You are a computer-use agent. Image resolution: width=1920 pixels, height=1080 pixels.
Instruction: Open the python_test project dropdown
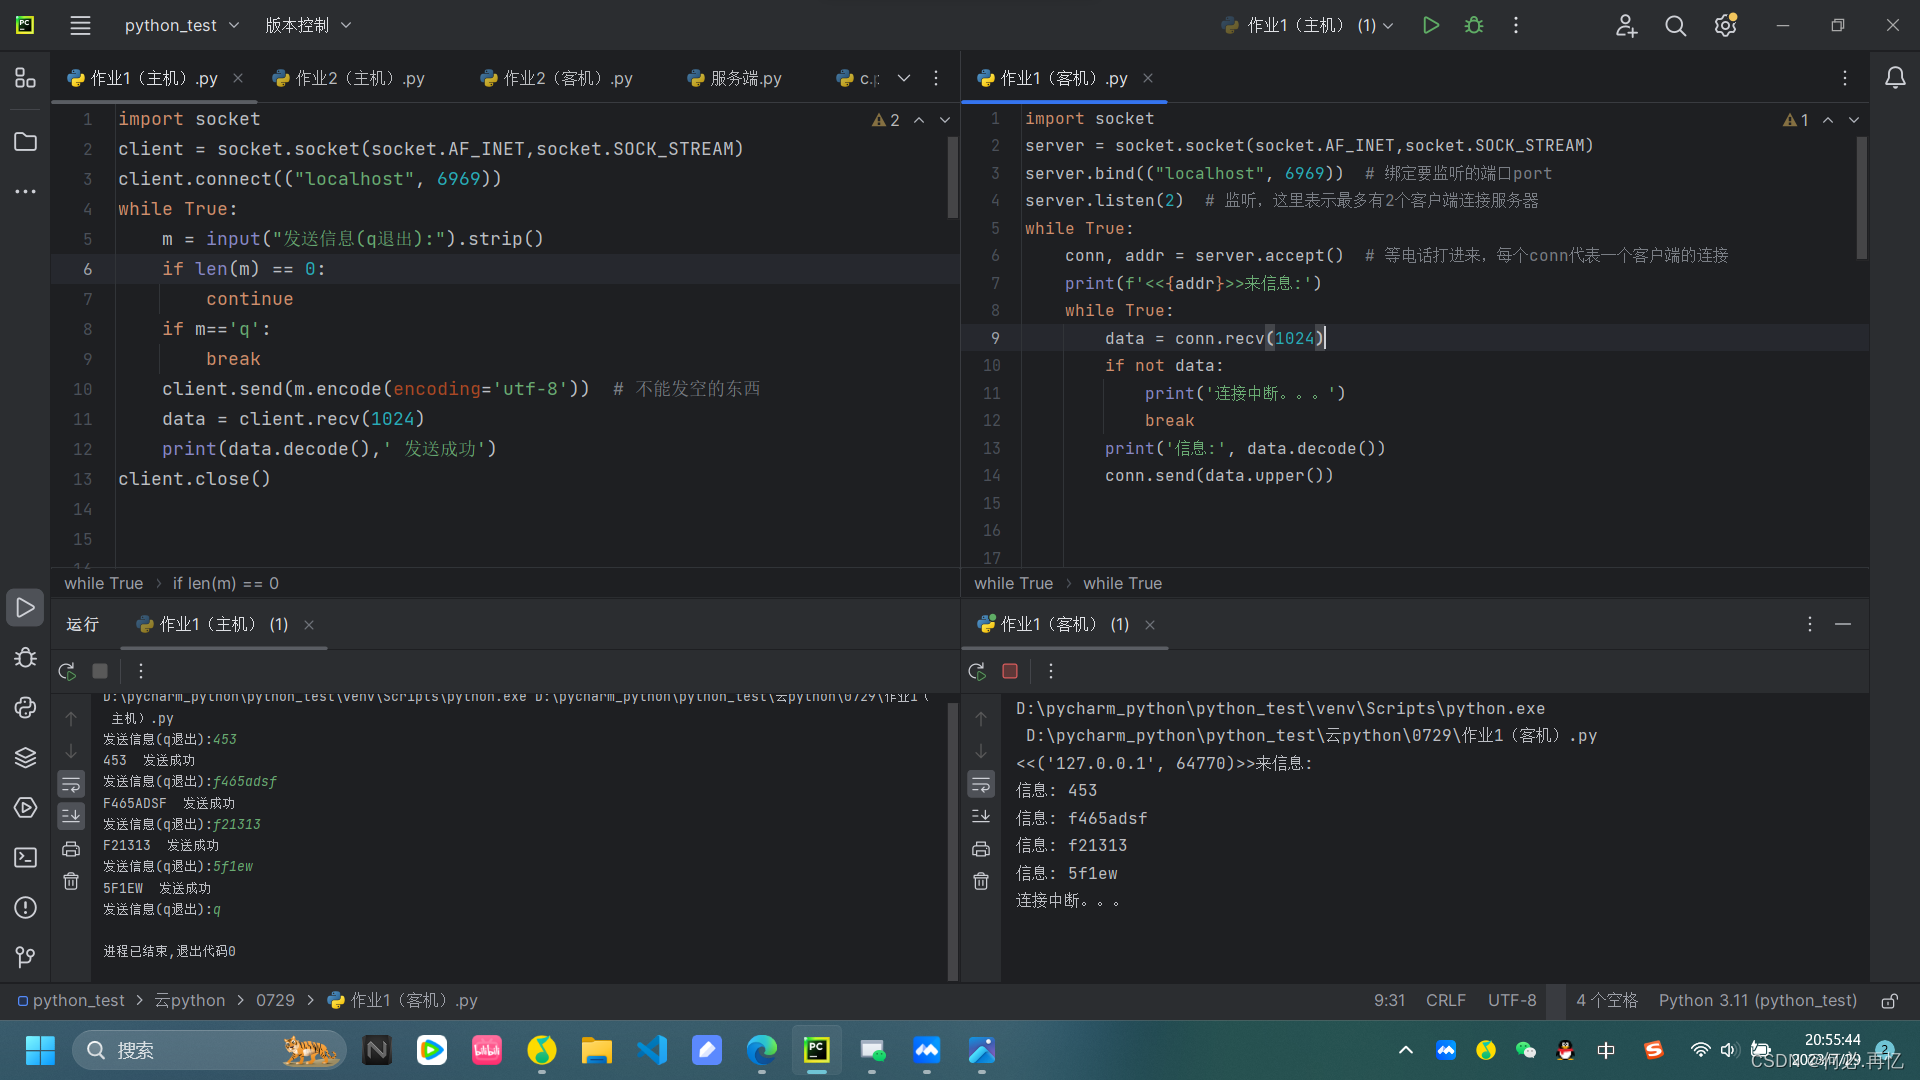tap(181, 25)
